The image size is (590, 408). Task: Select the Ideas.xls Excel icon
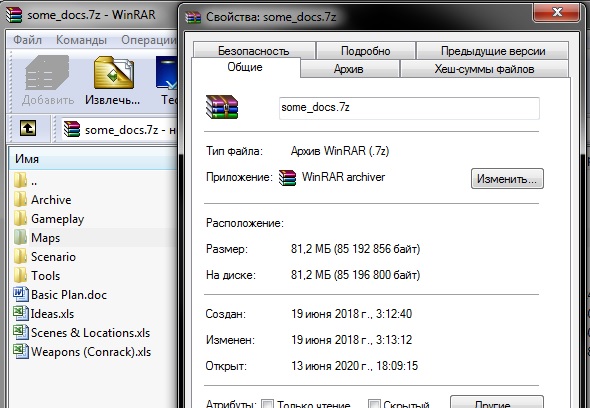coord(21,313)
